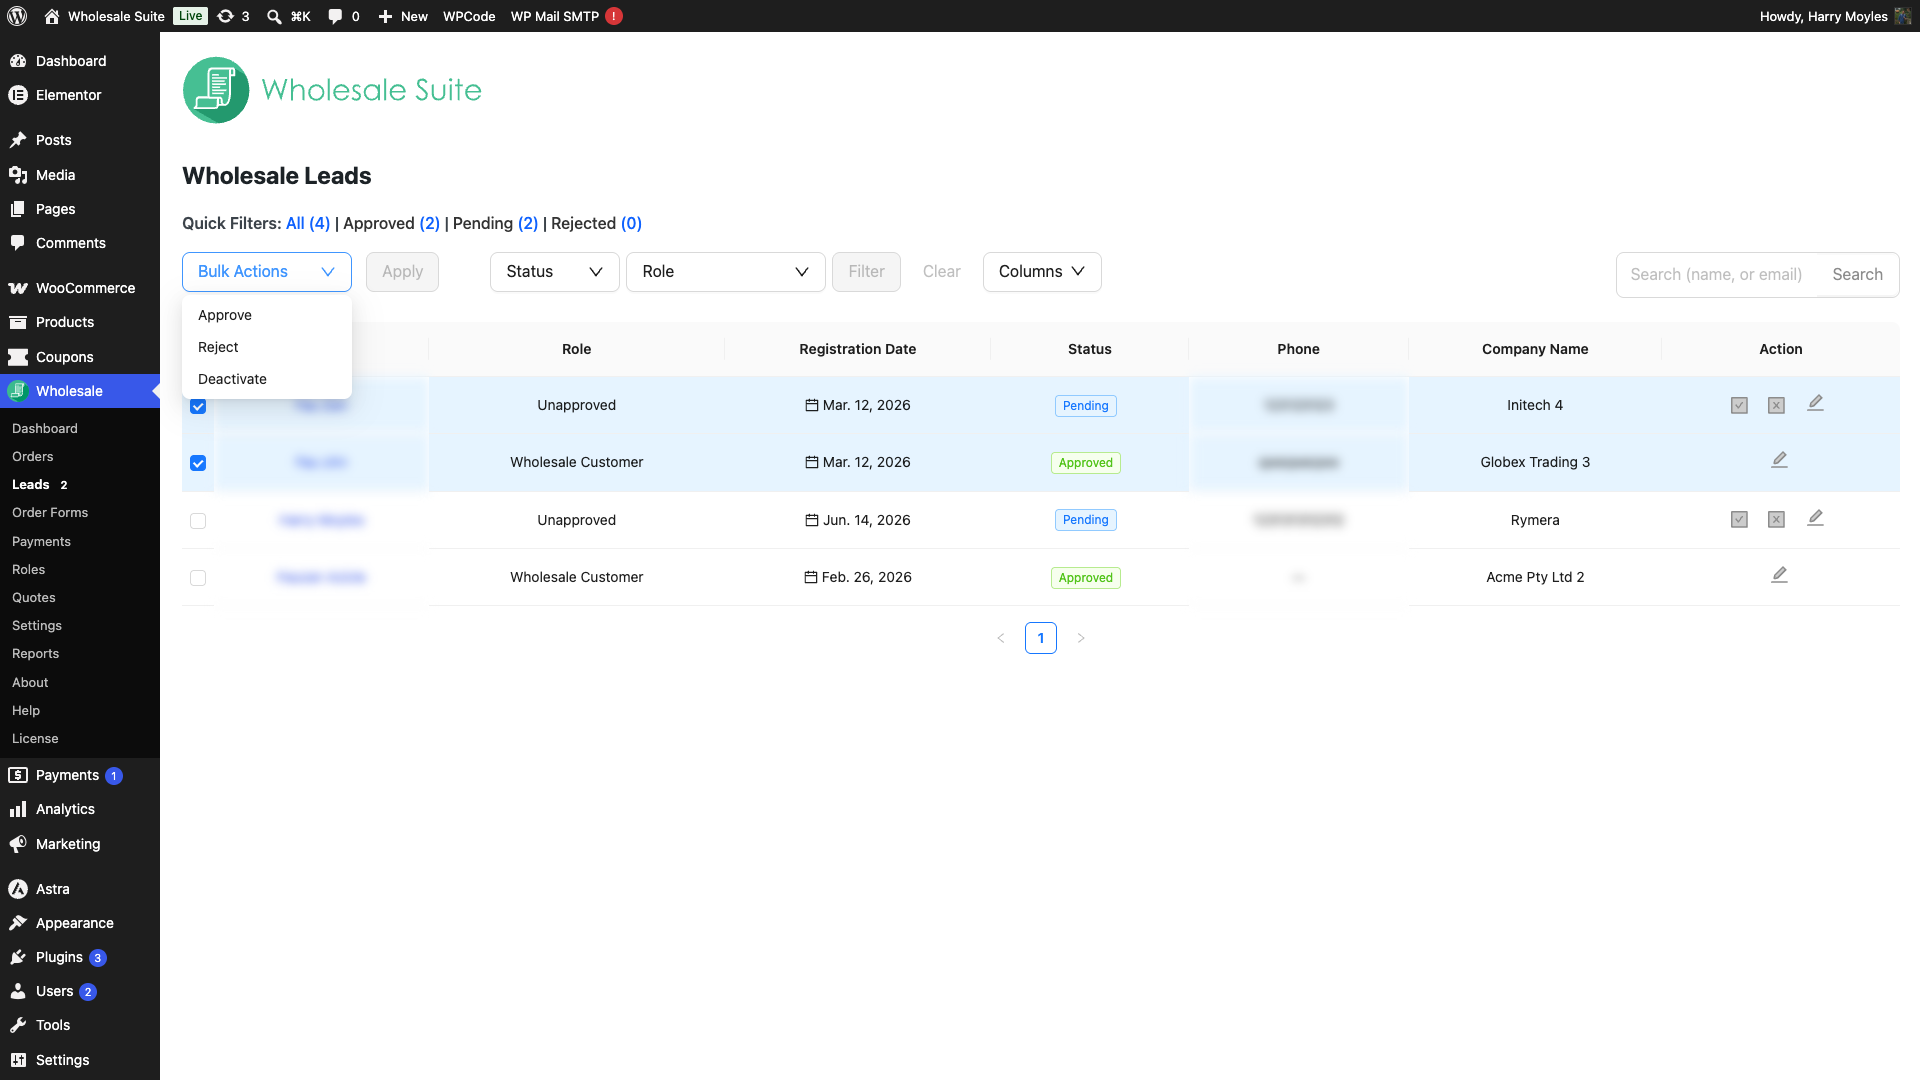Screen dimensions: 1920x1080
Task: Open the user avatar next to Howdy
Action: (1903, 16)
